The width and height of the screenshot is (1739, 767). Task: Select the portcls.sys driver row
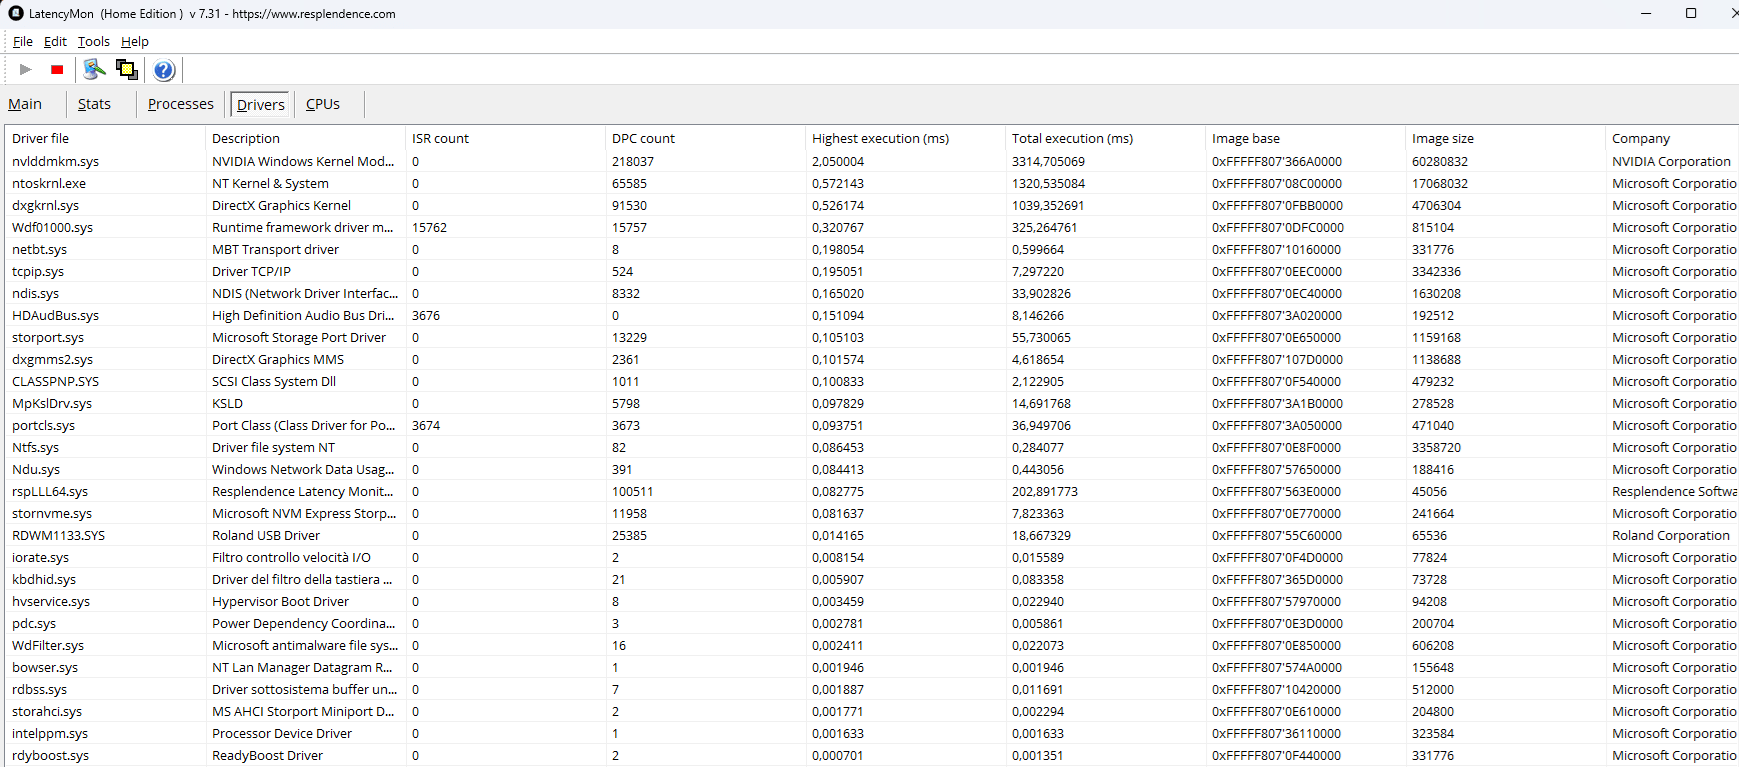(x=872, y=425)
